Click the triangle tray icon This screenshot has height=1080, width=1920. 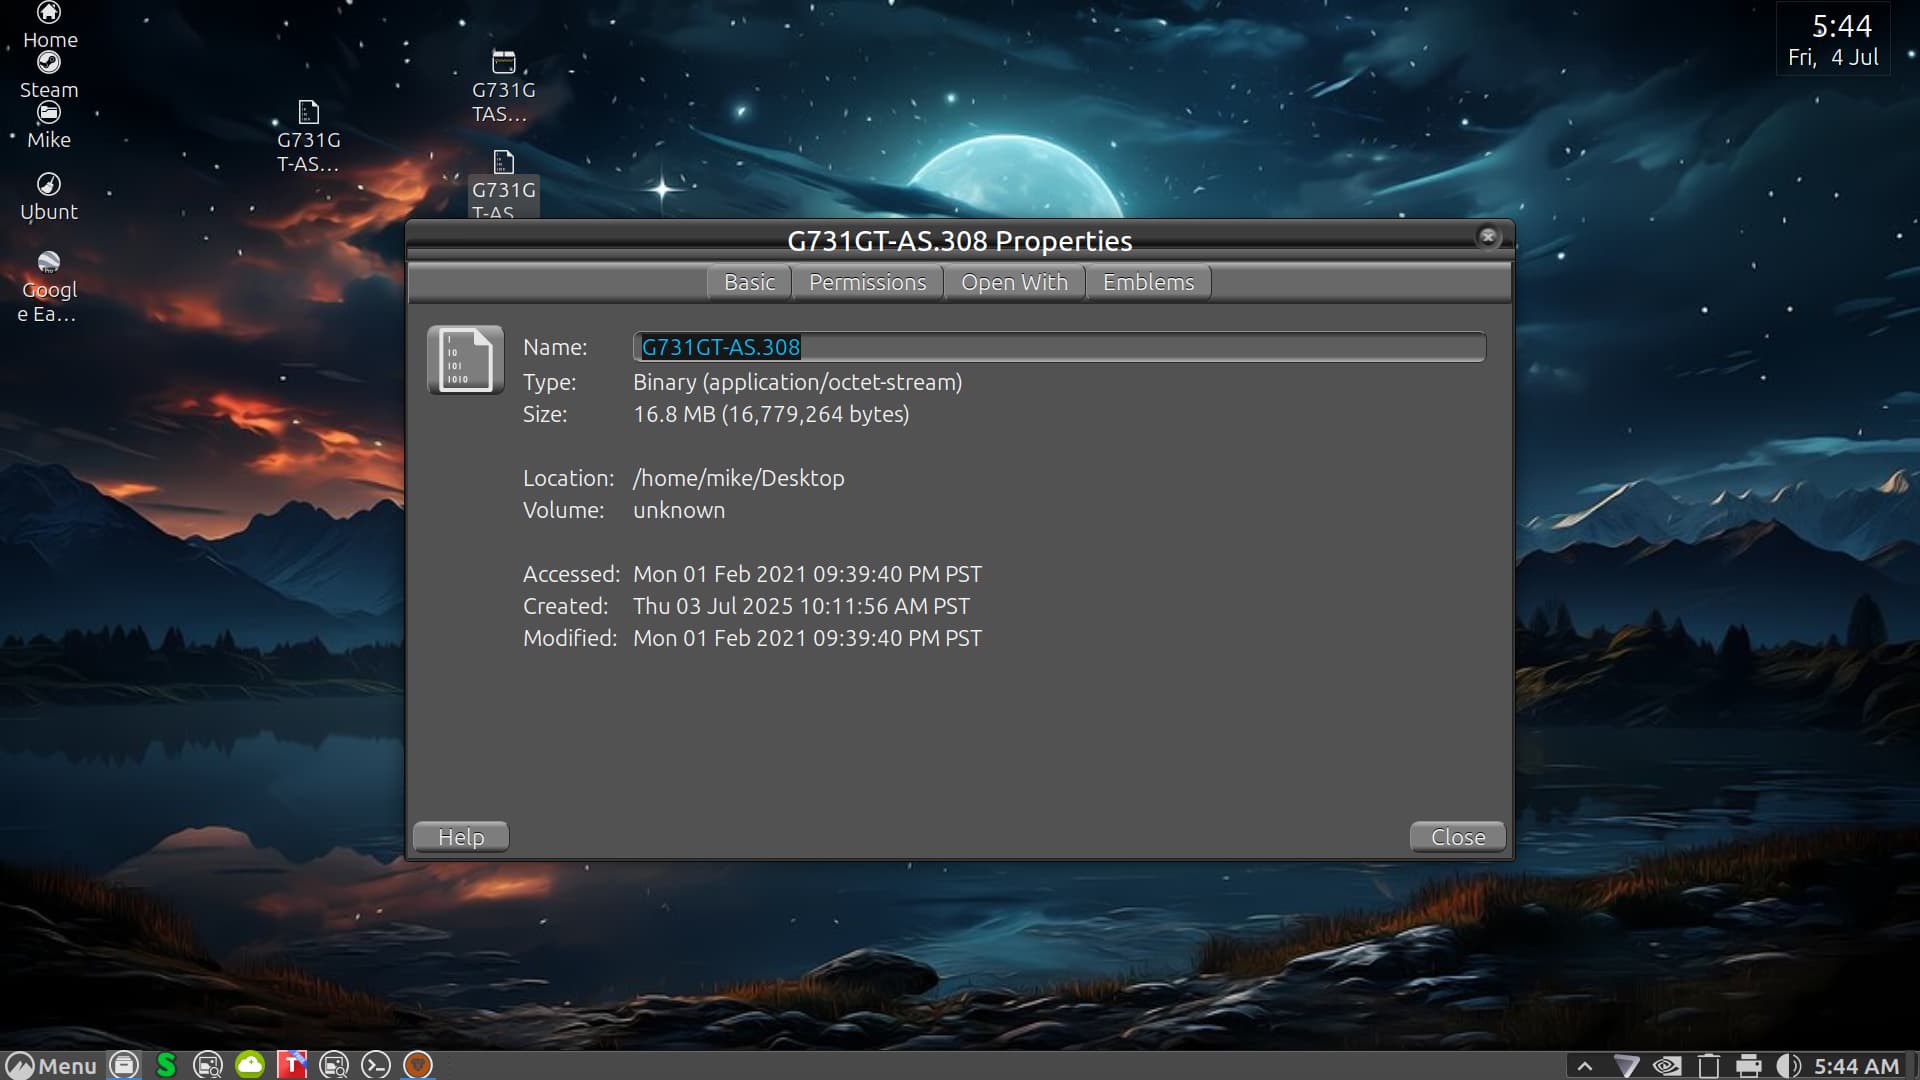[x=1627, y=1067]
